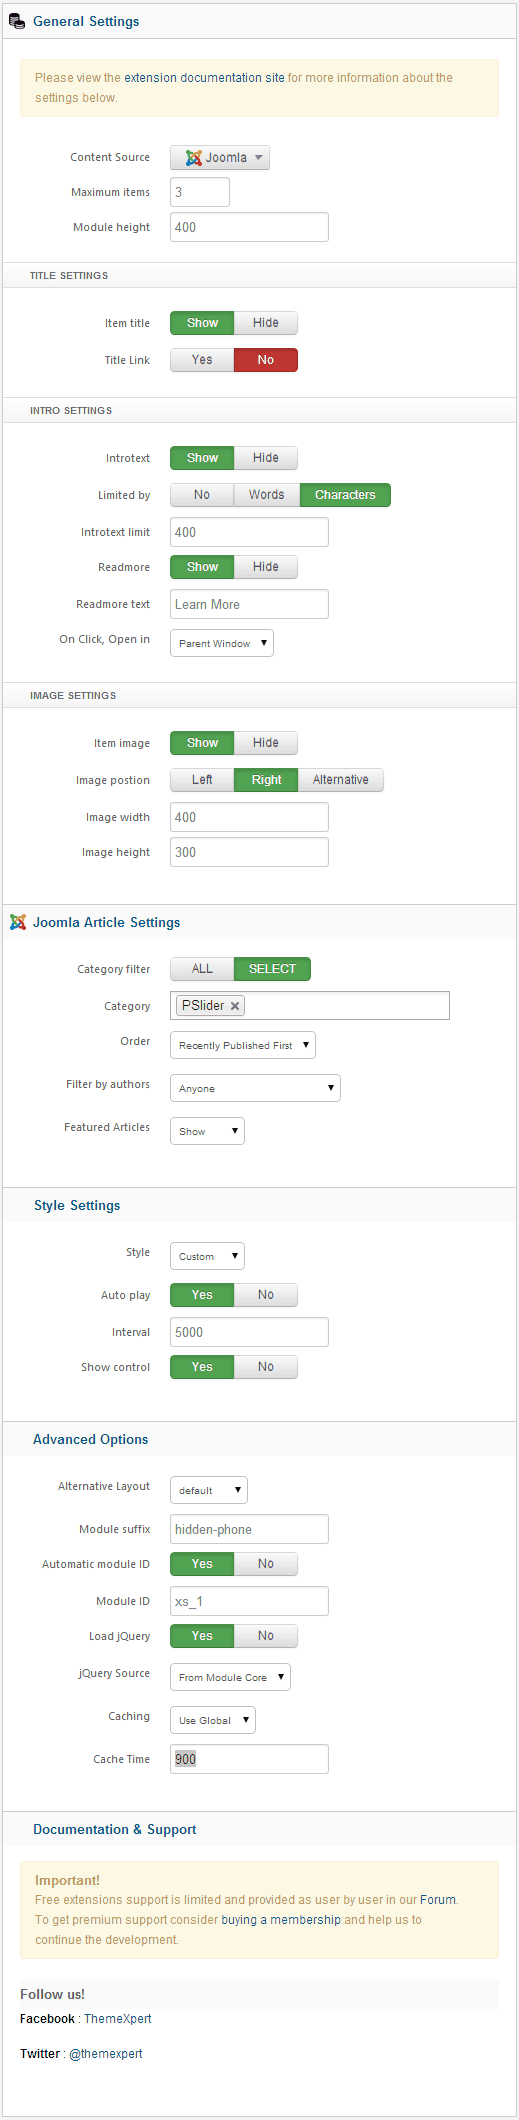Set Automatic module ID to No

pyautogui.click(x=266, y=1564)
